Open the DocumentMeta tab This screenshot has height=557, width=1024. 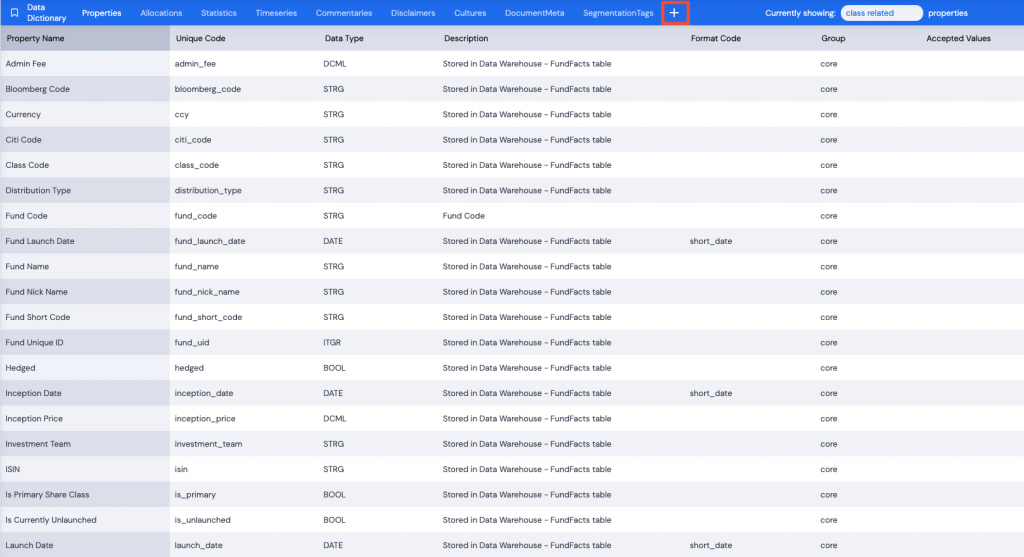[x=534, y=13]
